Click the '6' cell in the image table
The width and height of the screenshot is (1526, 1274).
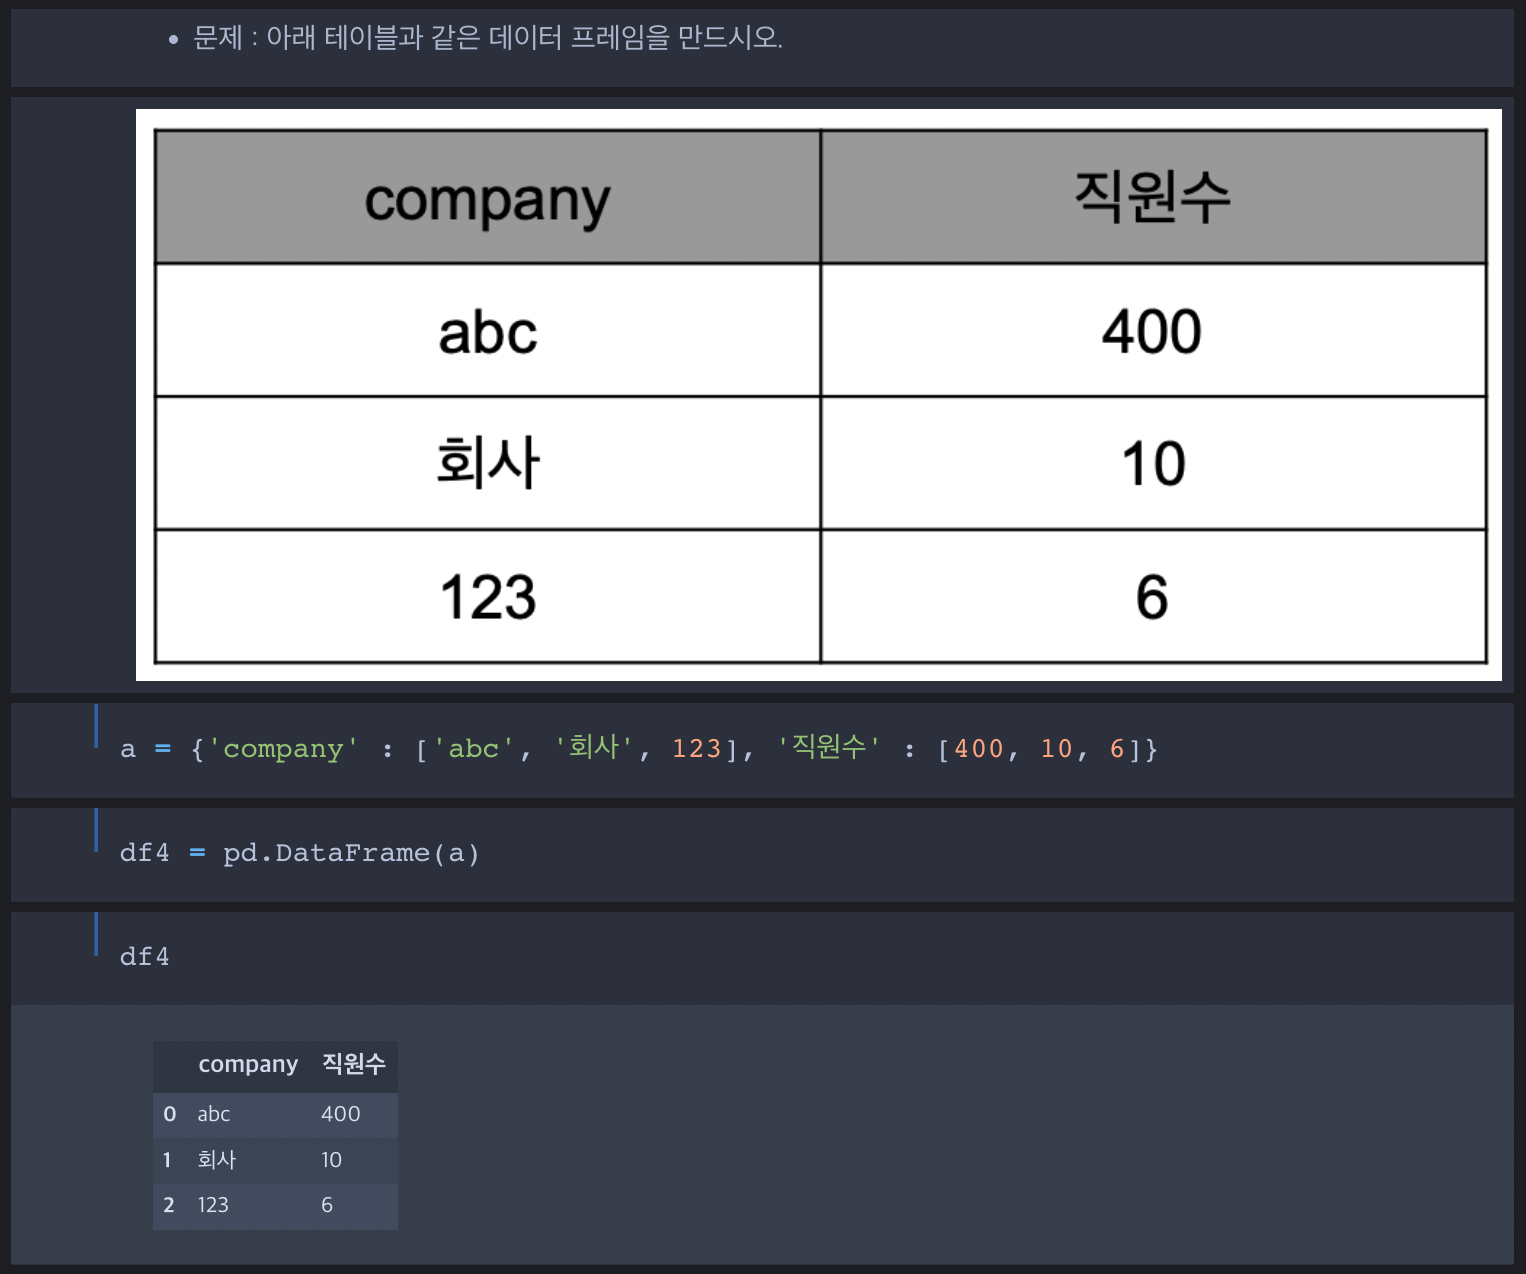coord(1153,596)
